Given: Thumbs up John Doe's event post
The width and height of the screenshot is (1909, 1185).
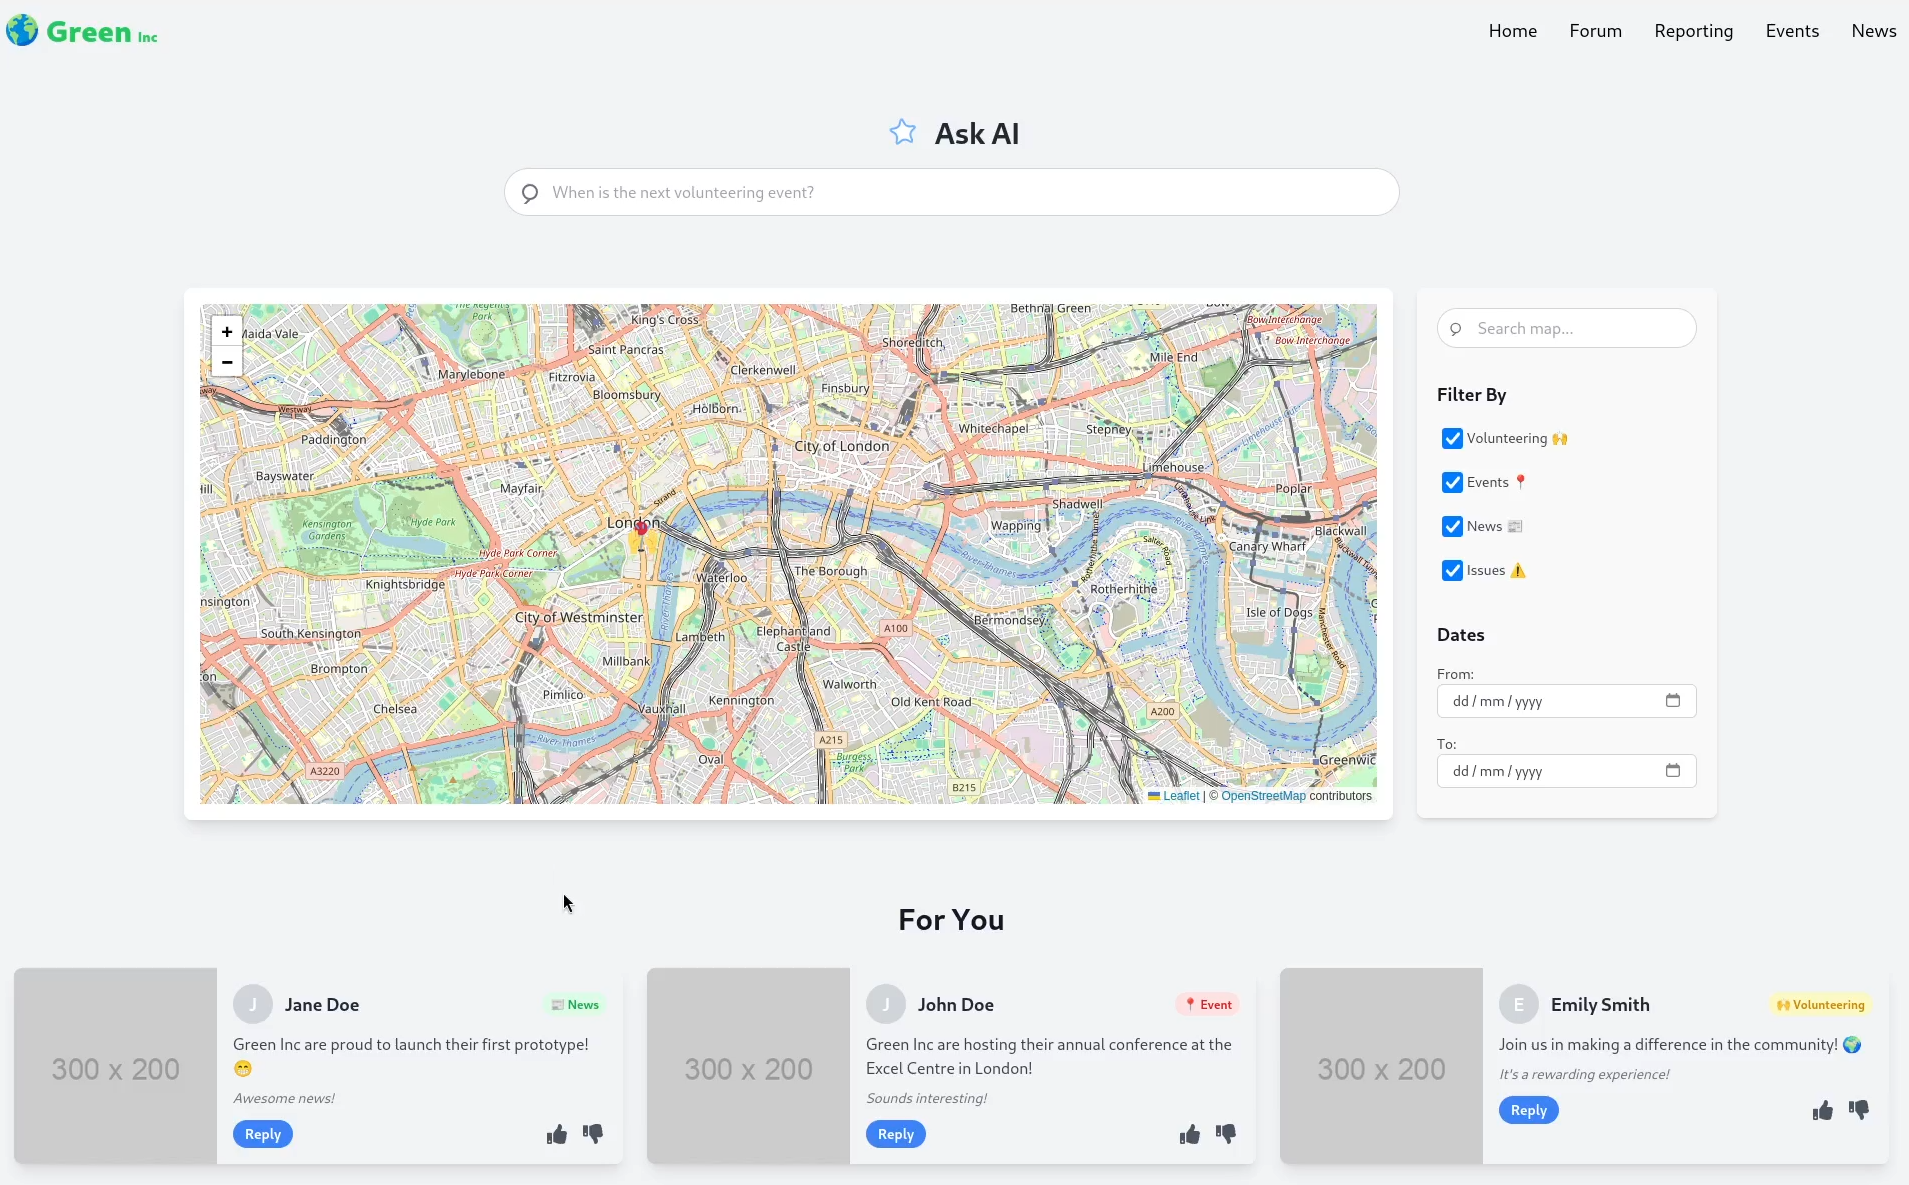Looking at the screenshot, I should [x=1189, y=1134].
